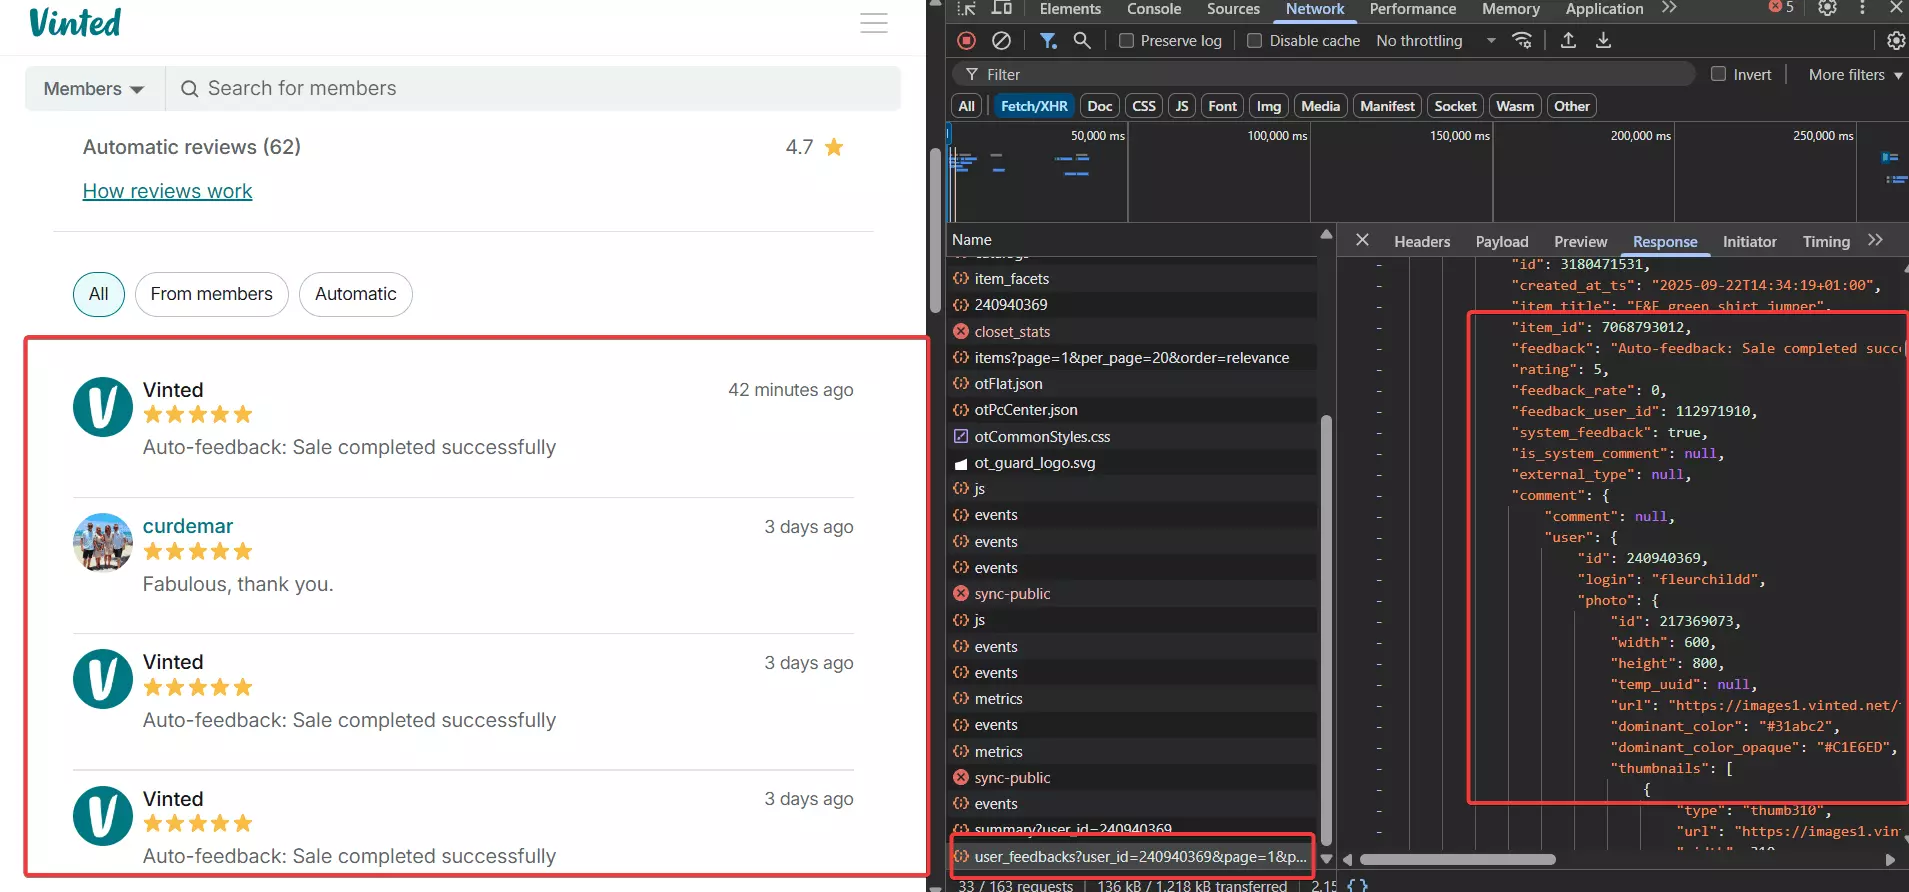Click the record network log icon
1909x892 pixels.
966,41
